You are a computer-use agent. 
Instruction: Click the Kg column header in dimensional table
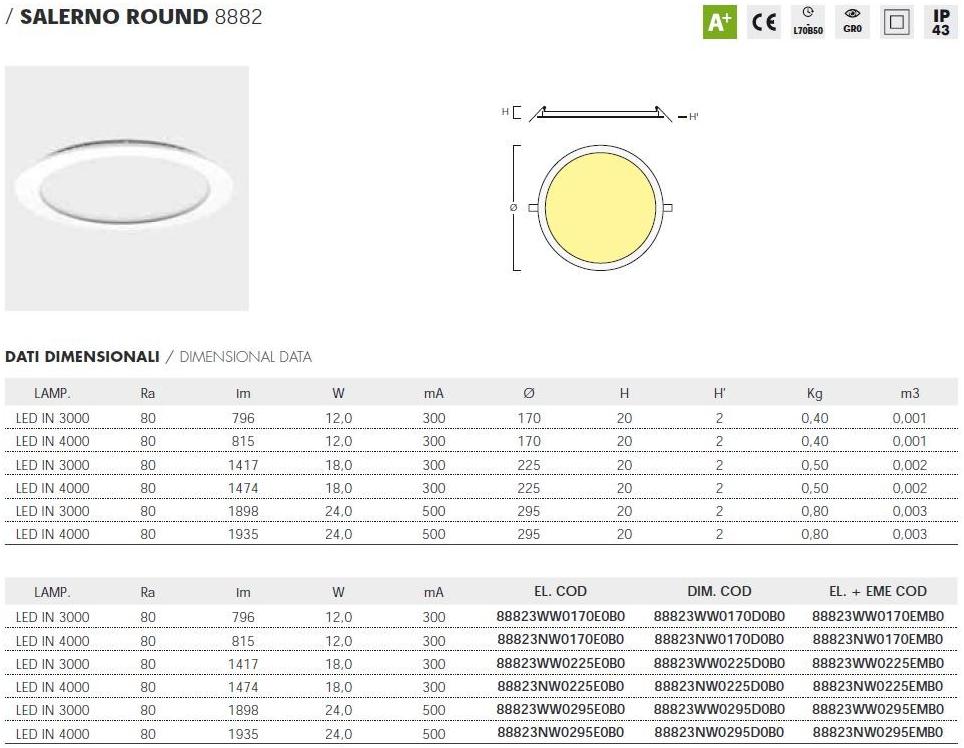[814, 393]
